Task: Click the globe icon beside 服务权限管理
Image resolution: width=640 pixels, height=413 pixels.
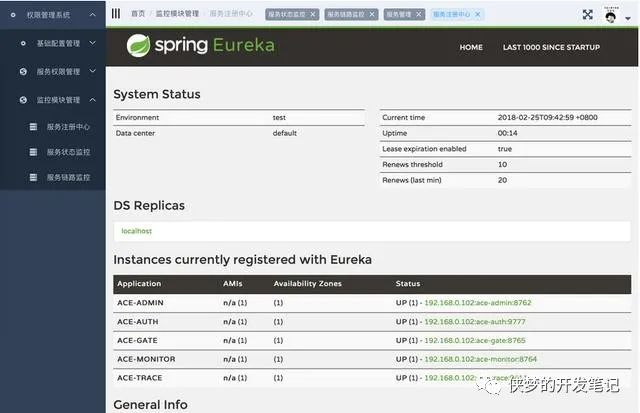Action: pos(23,71)
